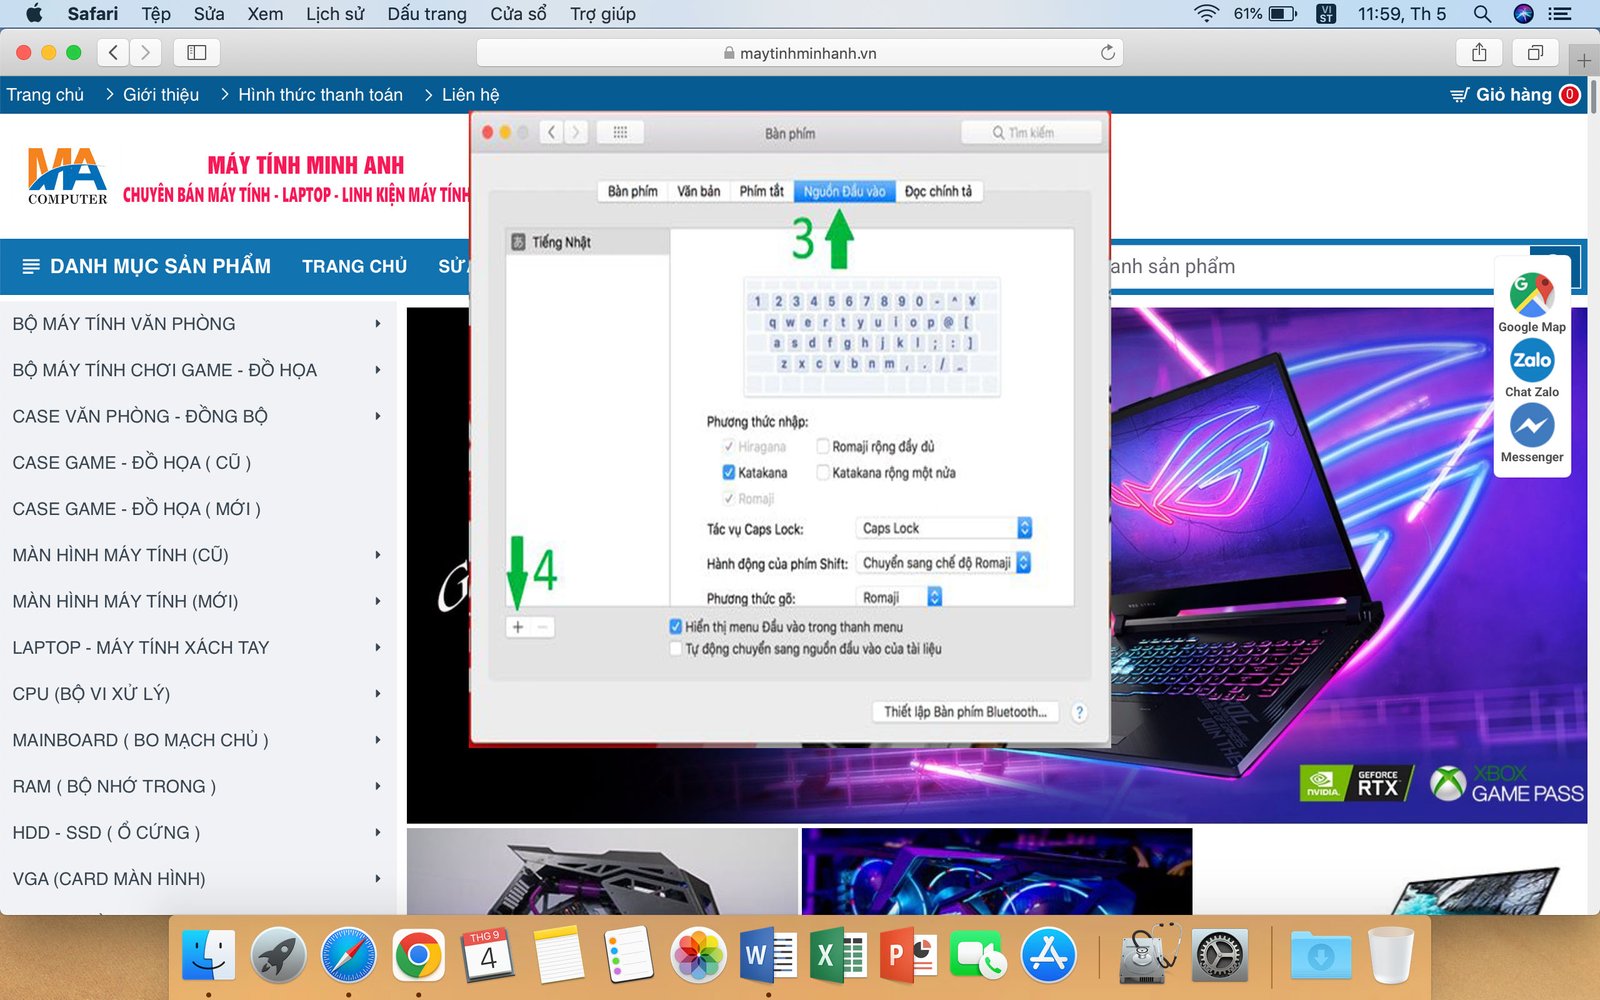This screenshot has width=1600, height=1000.
Task: Reload the page with the refresh icon
Action: 1107,53
